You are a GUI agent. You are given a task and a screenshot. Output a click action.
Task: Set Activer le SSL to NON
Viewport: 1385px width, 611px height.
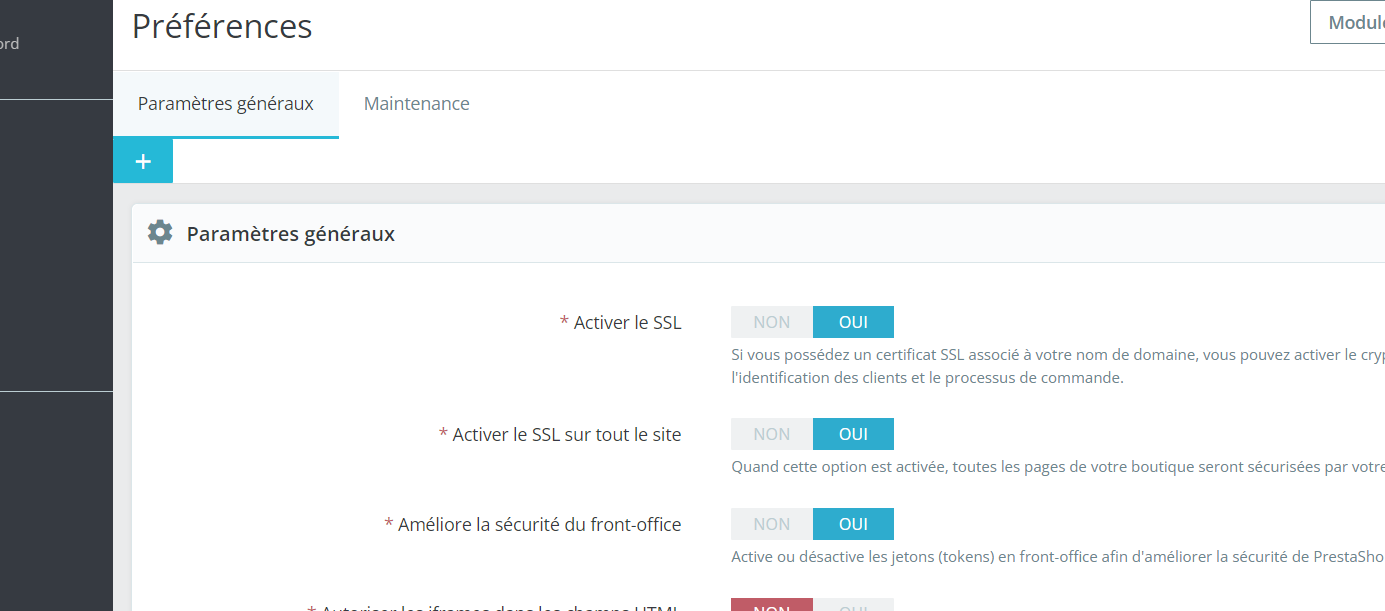(x=772, y=322)
